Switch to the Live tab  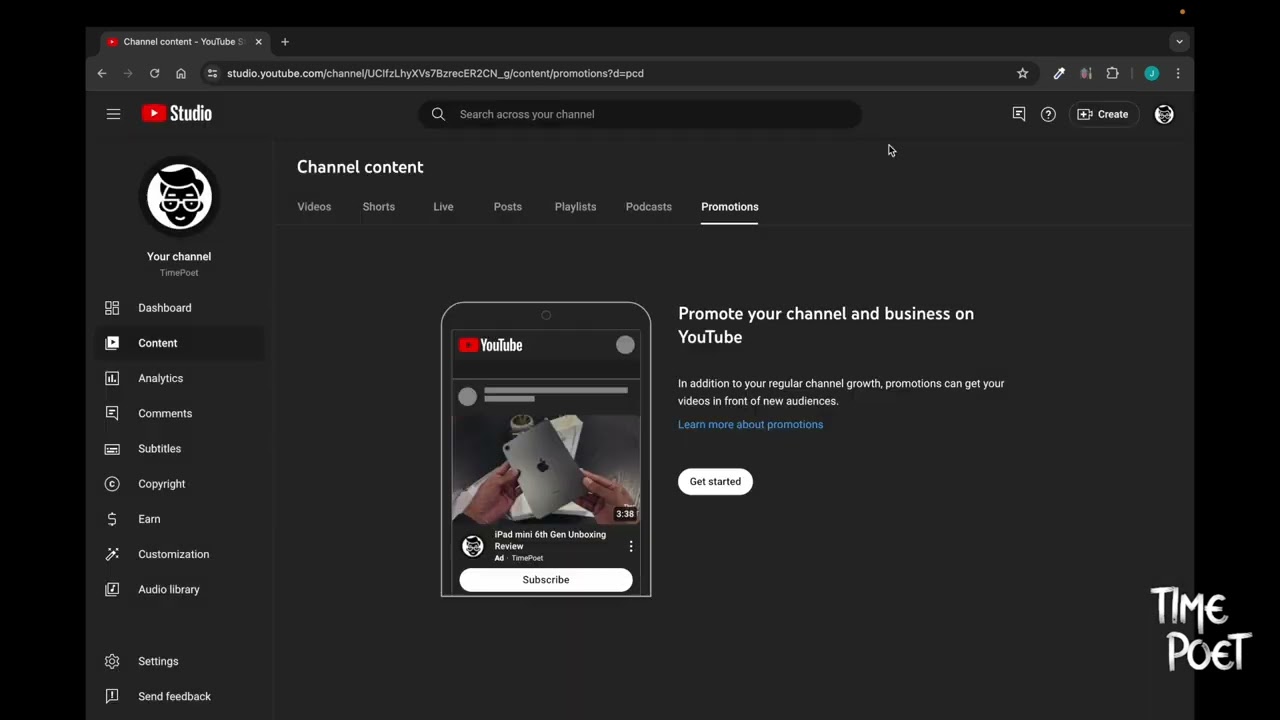tap(443, 207)
